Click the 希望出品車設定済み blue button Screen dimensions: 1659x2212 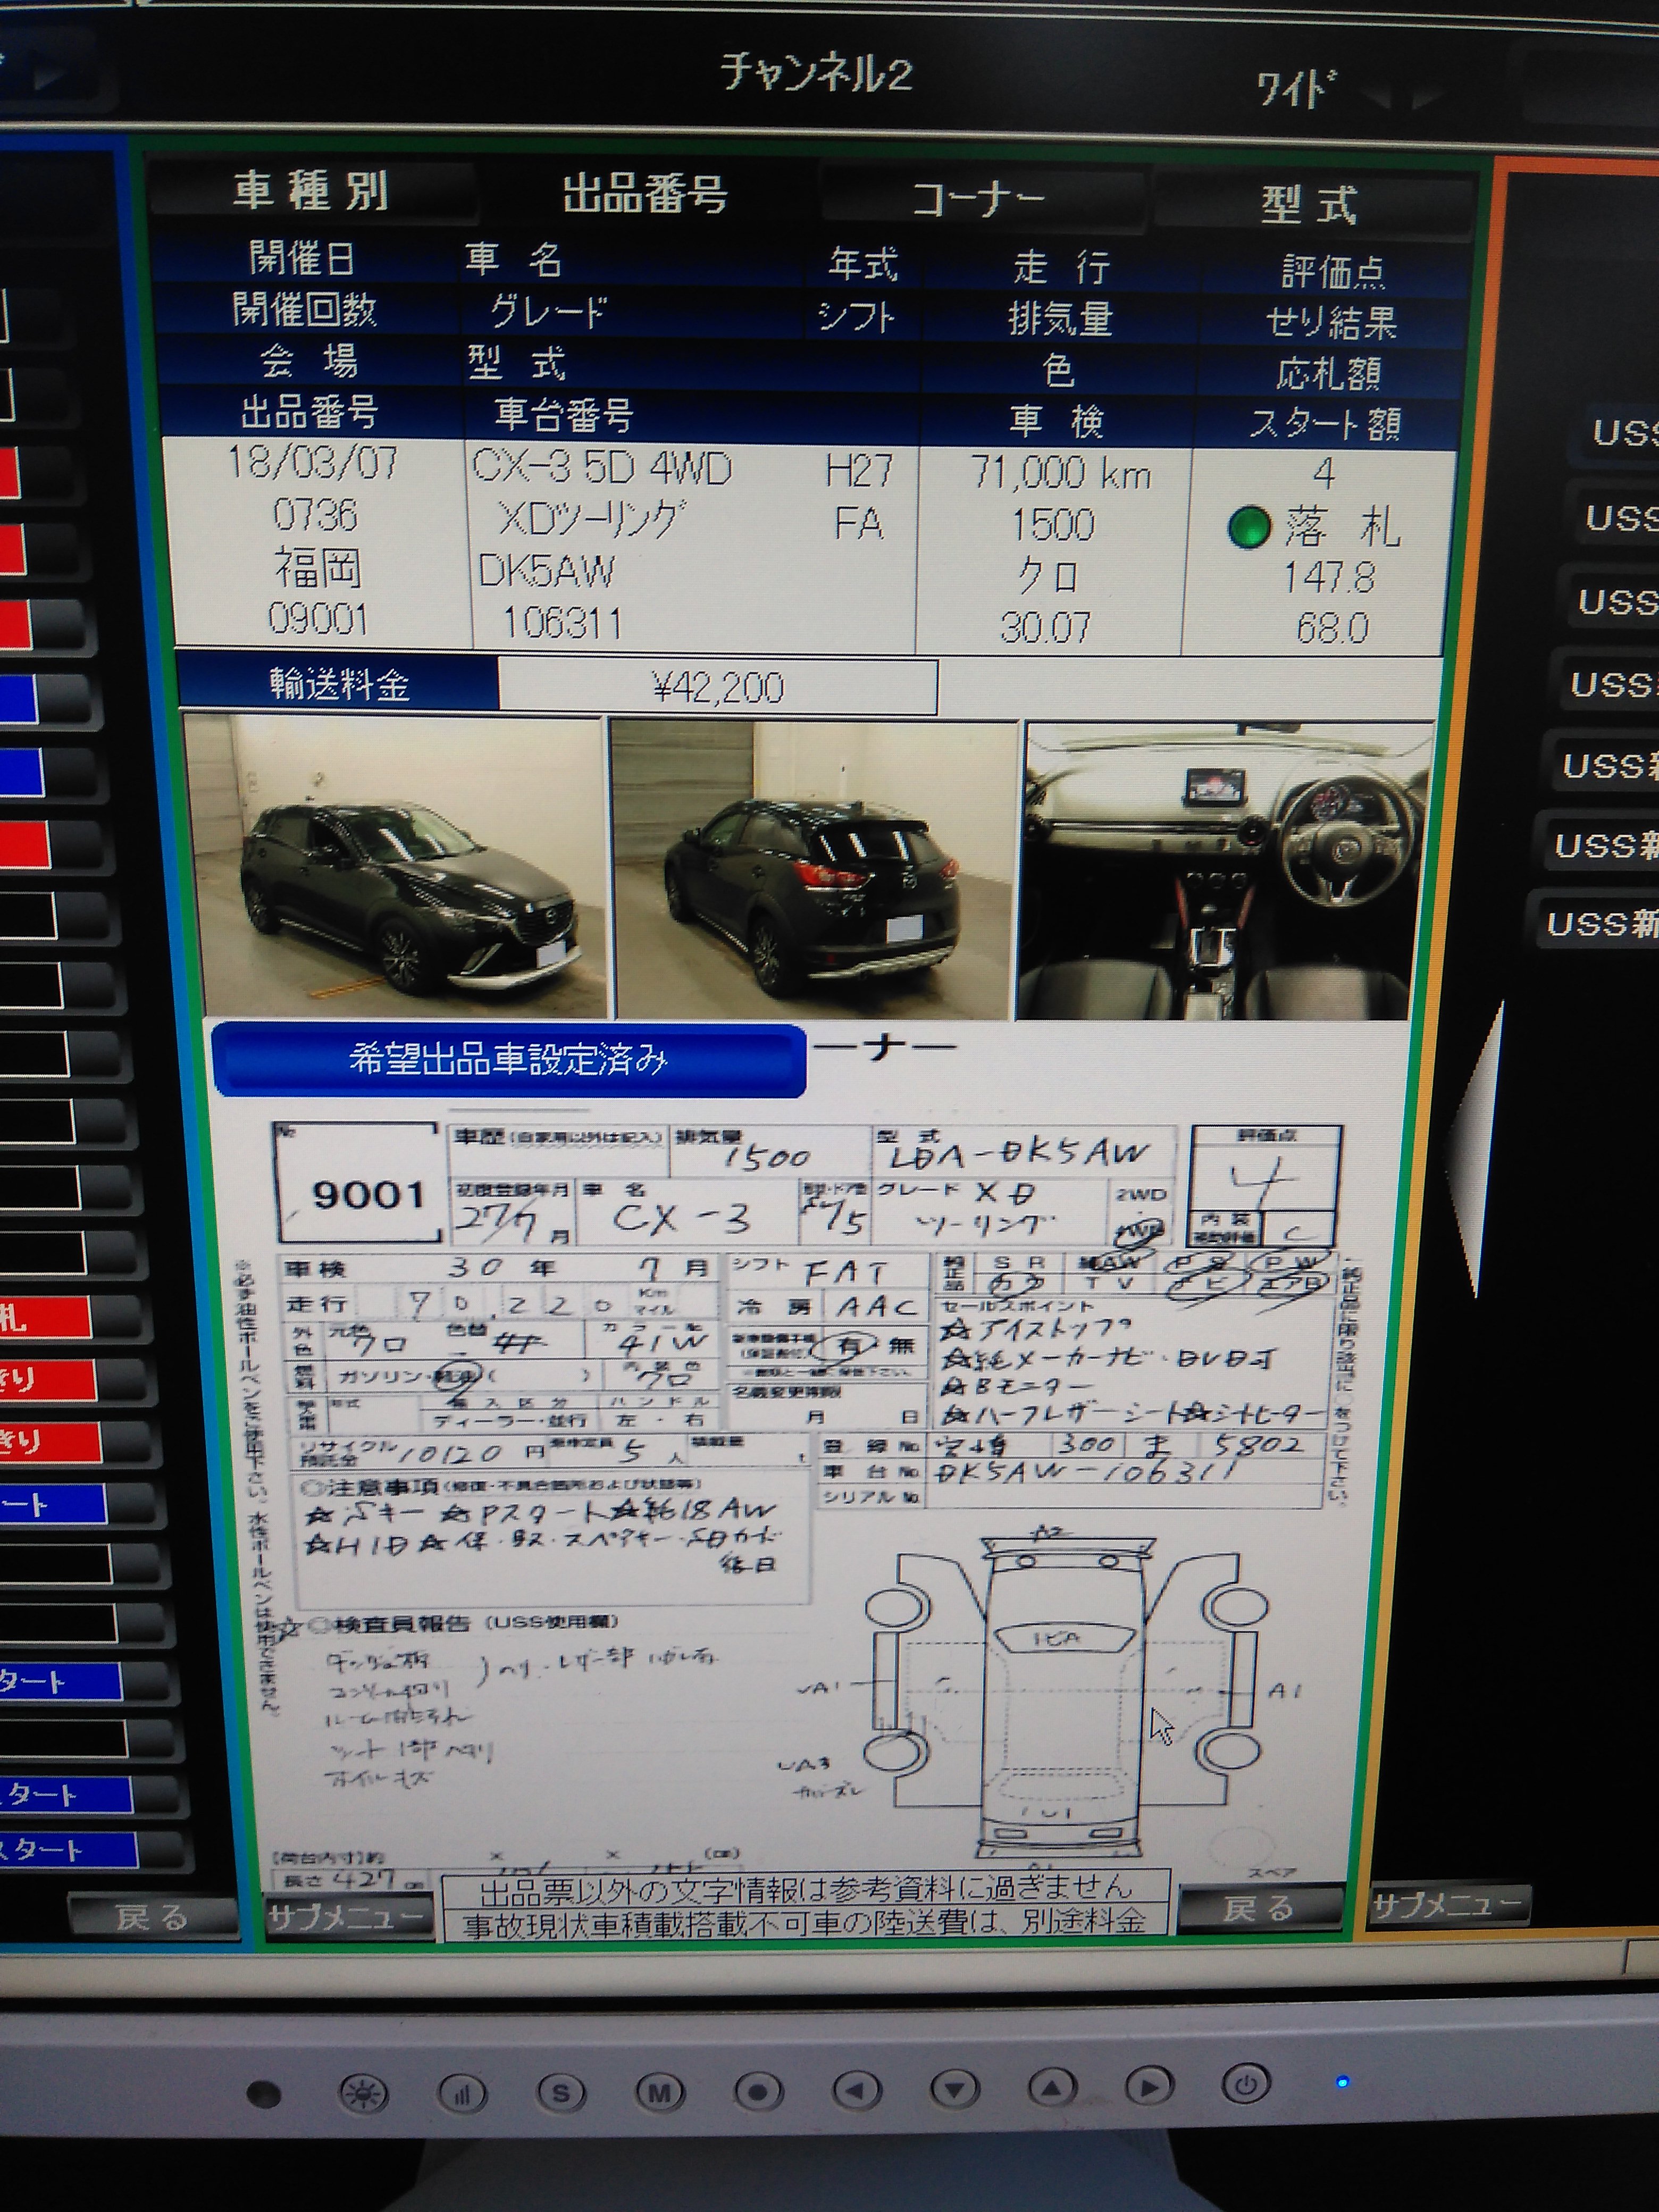(508, 1059)
